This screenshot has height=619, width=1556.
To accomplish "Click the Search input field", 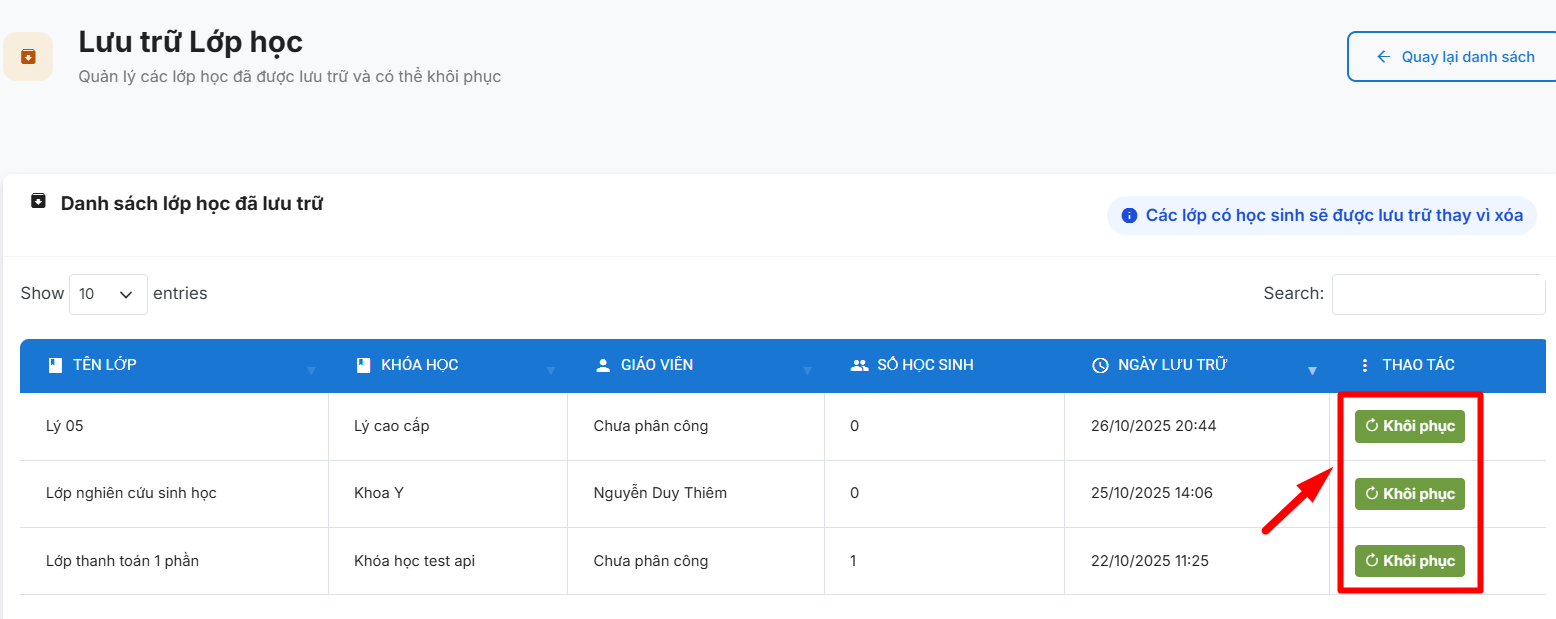I will click(x=1437, y=294).
